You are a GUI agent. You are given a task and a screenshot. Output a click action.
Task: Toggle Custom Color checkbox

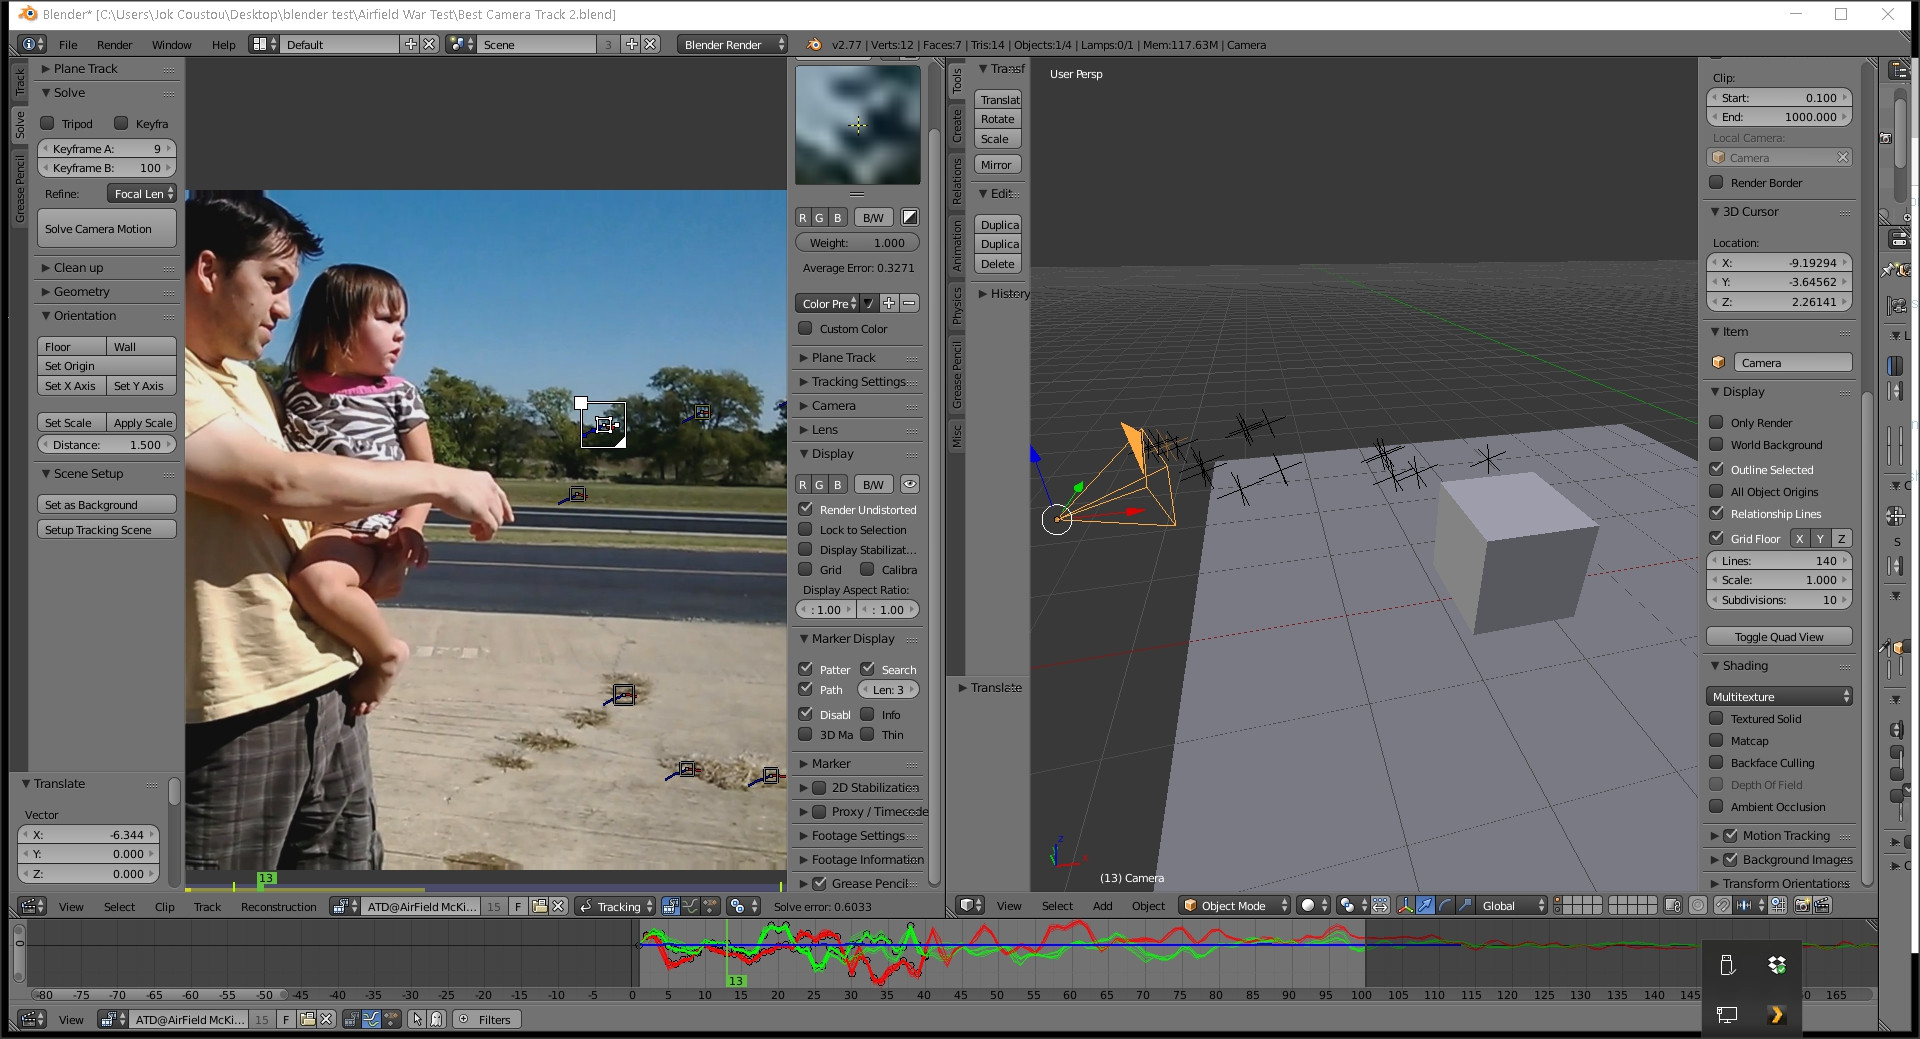[805, 328]
